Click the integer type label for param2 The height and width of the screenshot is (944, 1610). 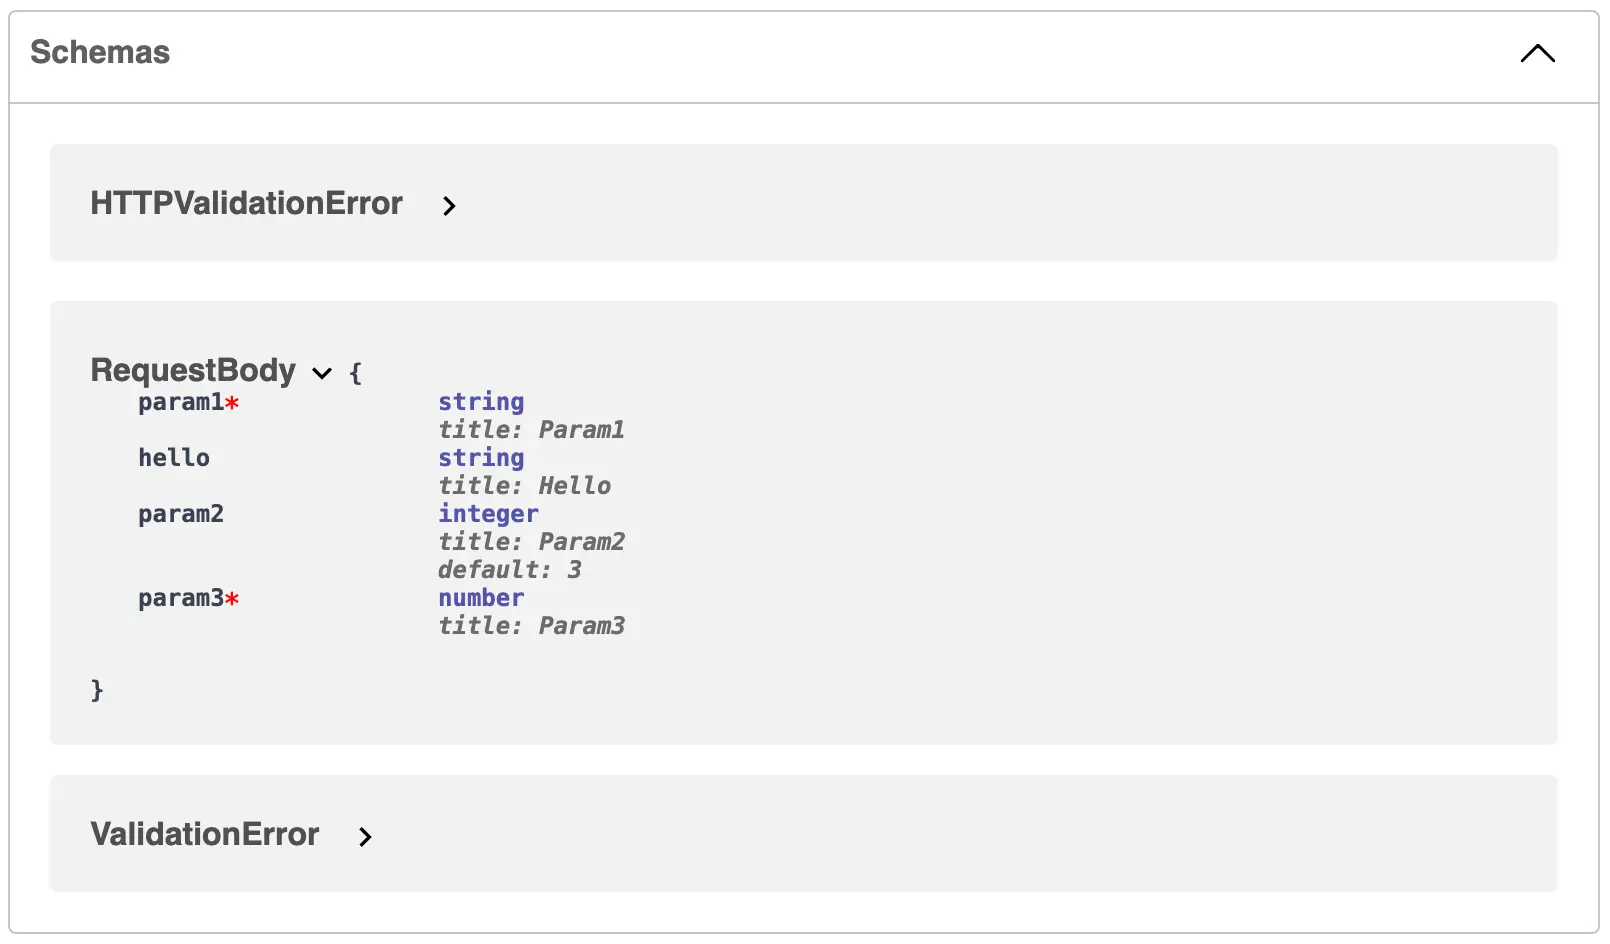[487, 514]
